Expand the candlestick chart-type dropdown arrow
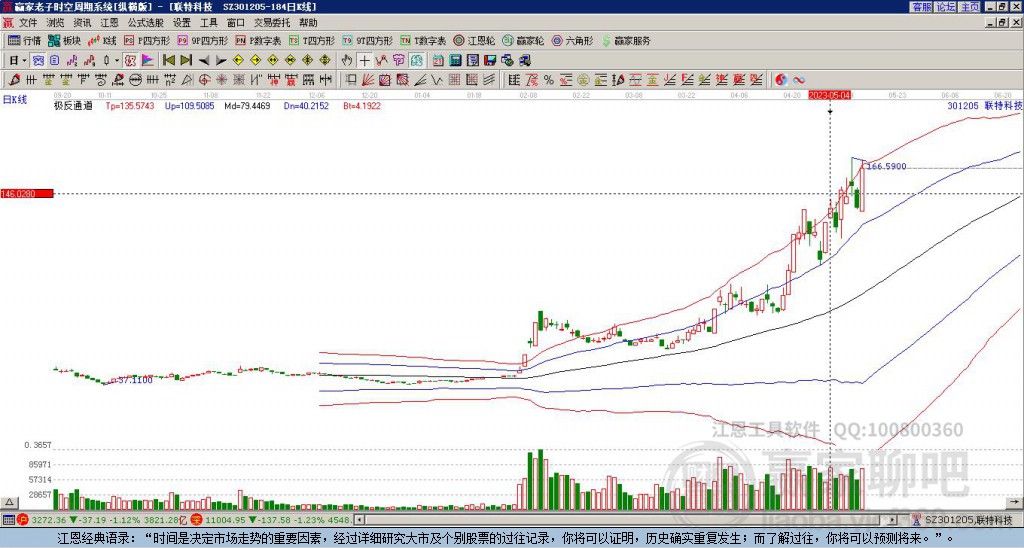The image size is (1024, 548). 117,61
